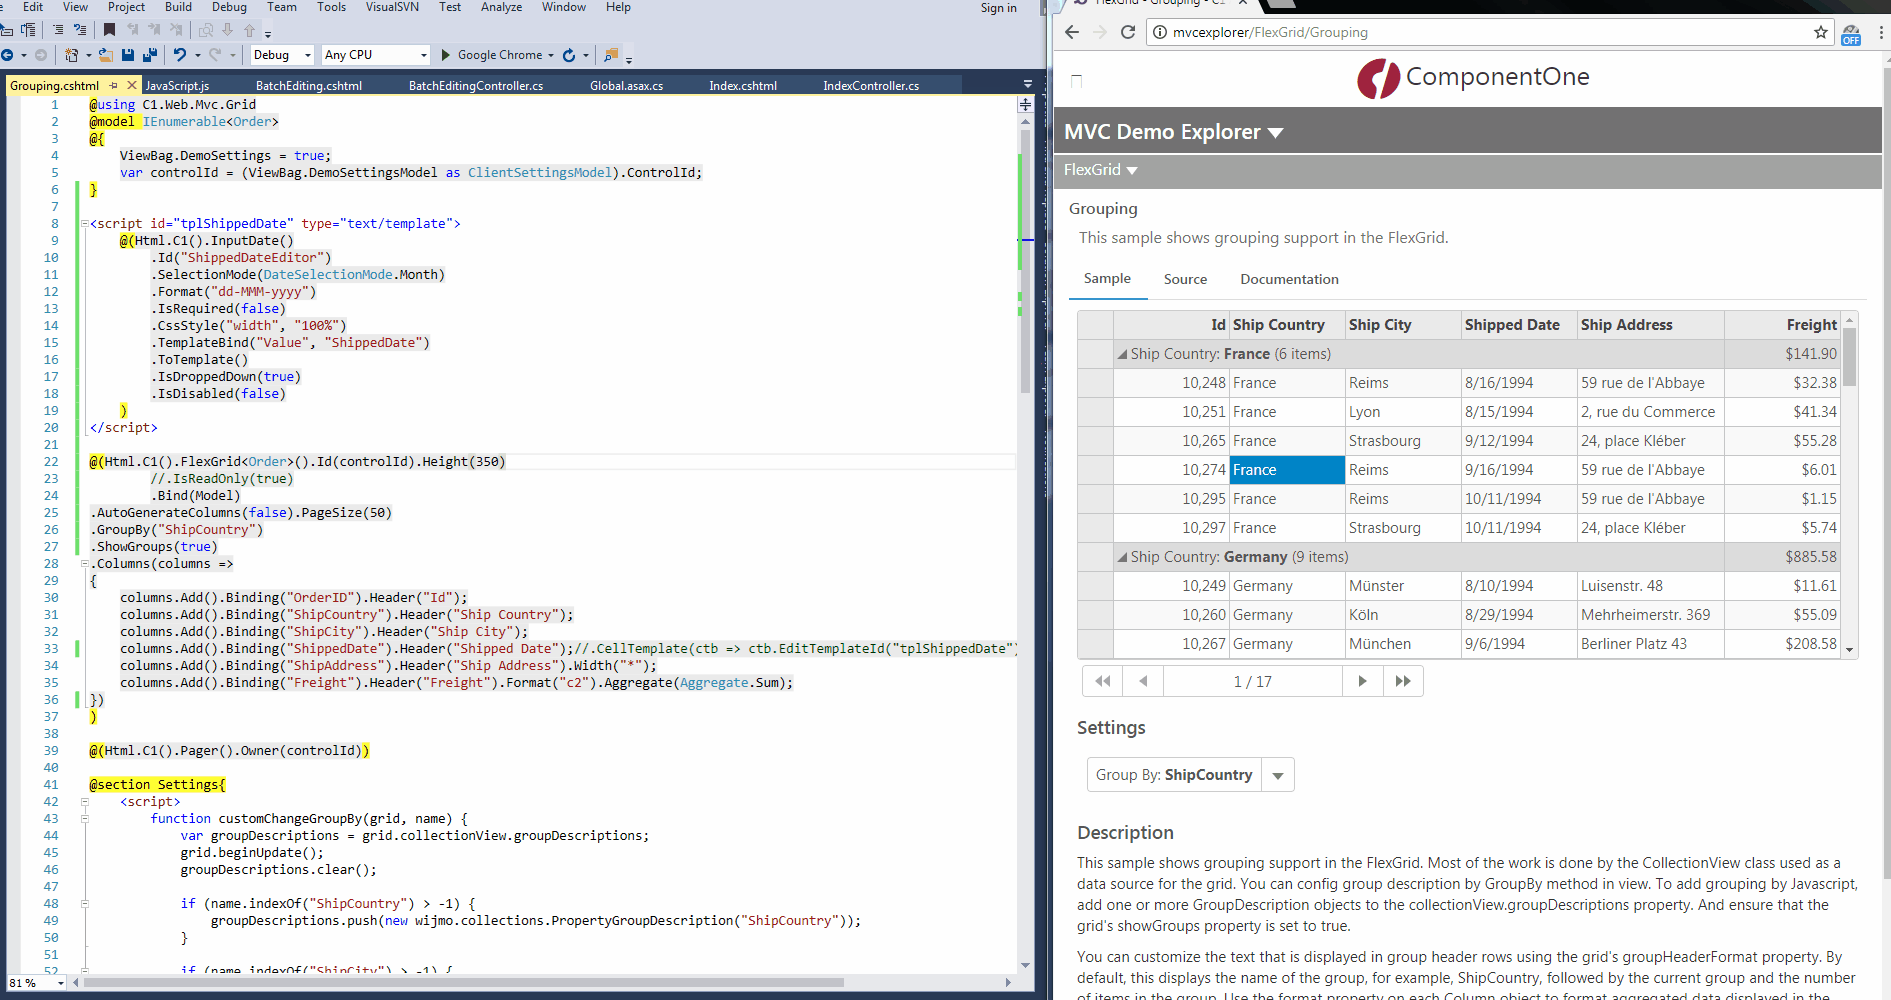
Task: Reload the Chrome page
Action: click(x=1128, y=32)
